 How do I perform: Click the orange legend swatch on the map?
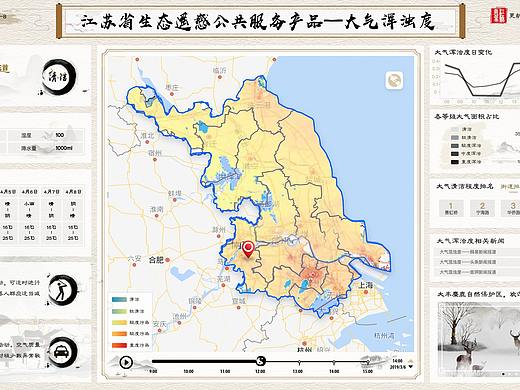(119, 334)
